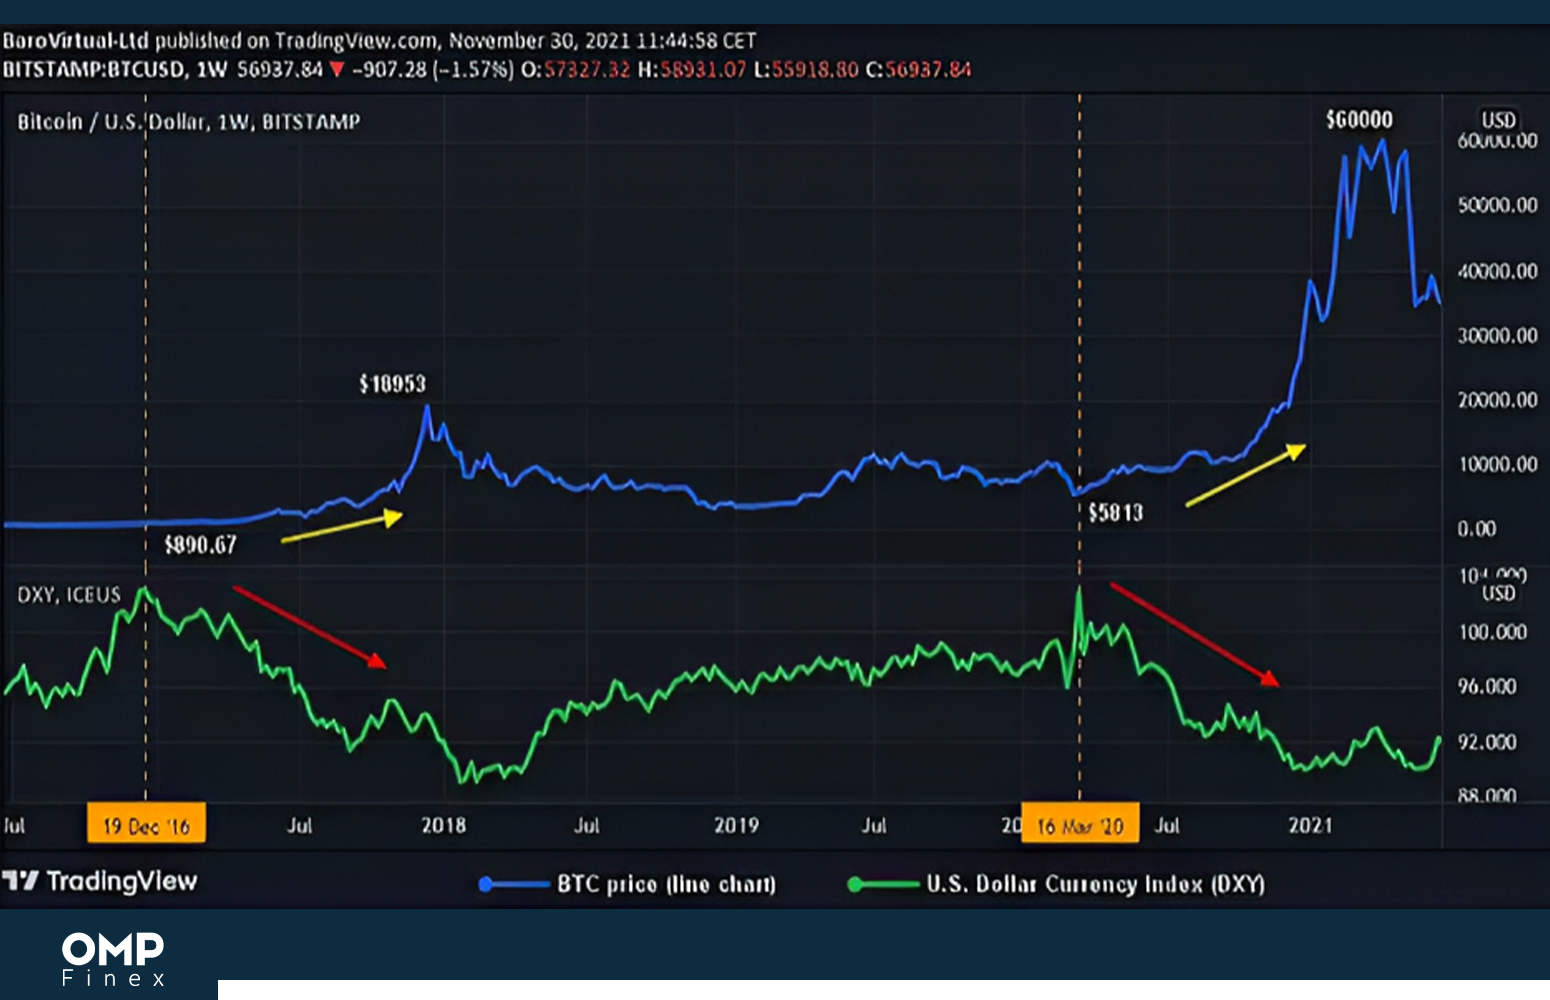Click the 40000.00 price axis tick
The height and width of the screenshot is (1000, 1550).
(x=1498, y=271)
